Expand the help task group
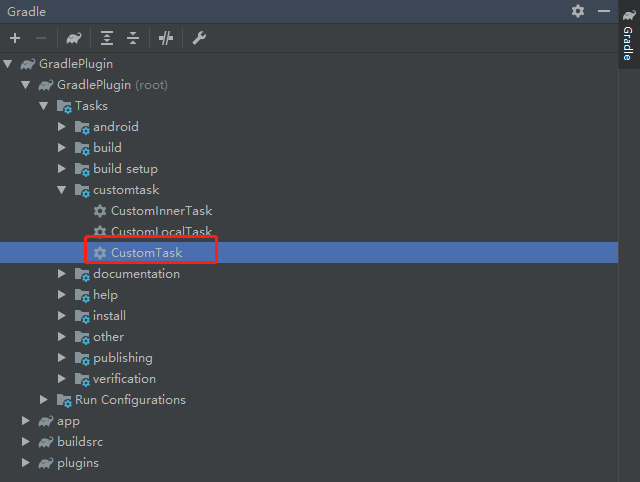This screenshot has width=640, height=482. coord(62,295)
